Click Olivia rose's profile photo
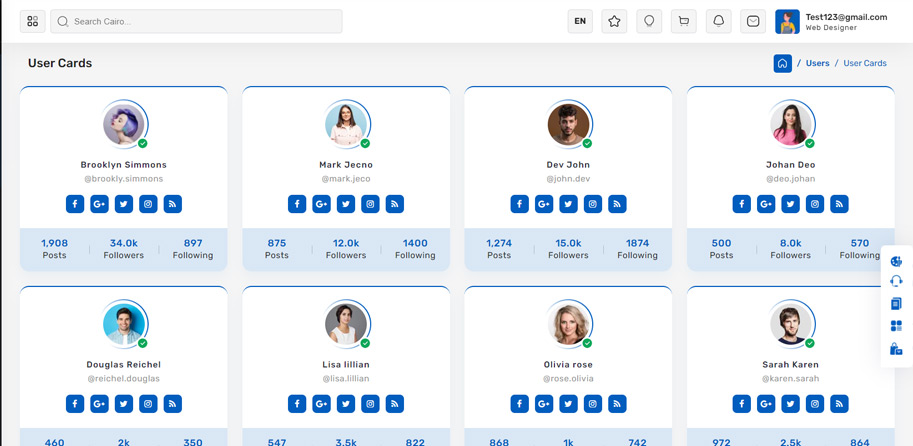The image size is (913, 446). pos(568,324)
